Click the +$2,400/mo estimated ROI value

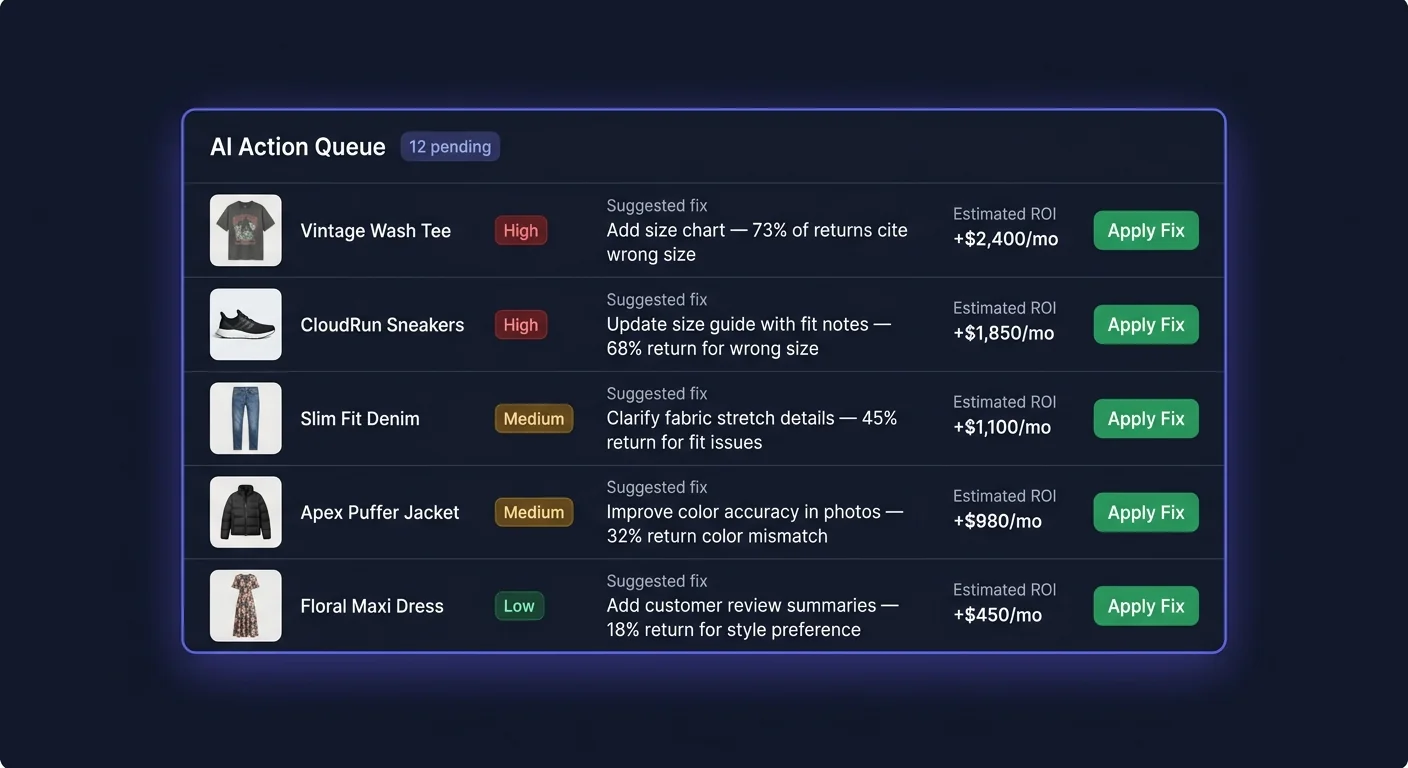(1004, 238)
